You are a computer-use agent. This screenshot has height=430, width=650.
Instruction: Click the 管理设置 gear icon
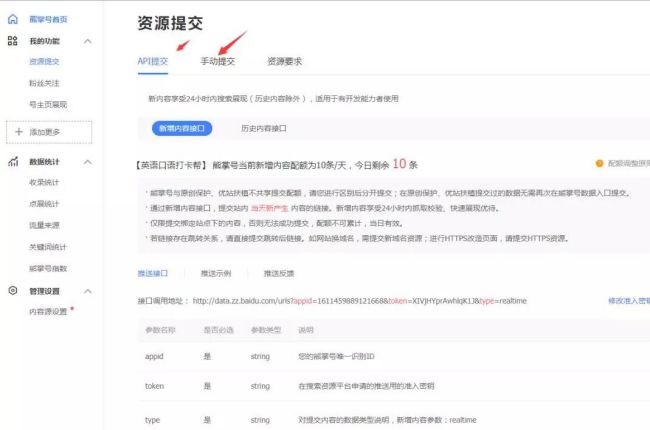click(13, 290)
